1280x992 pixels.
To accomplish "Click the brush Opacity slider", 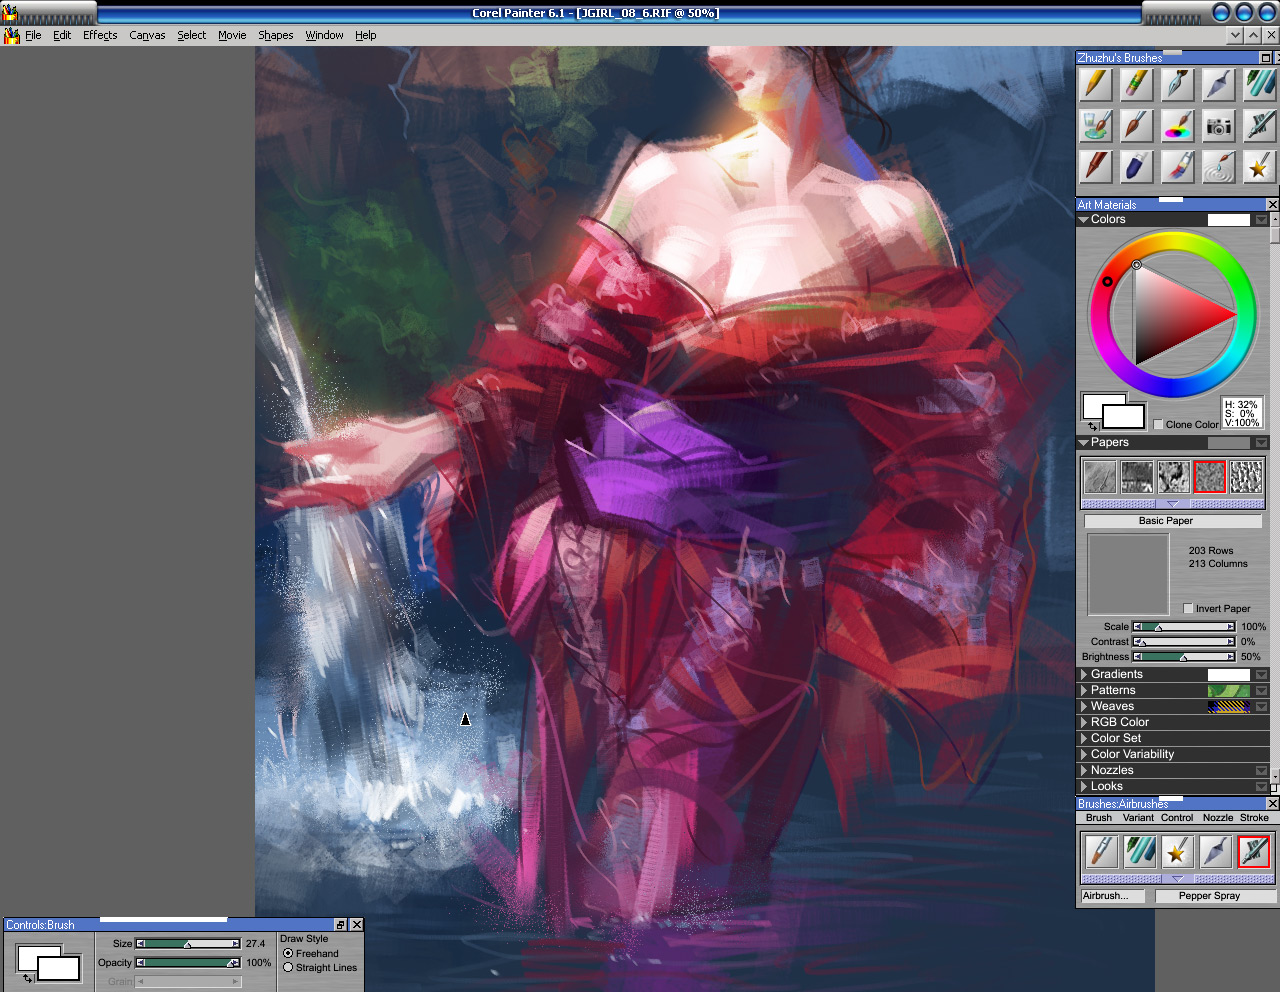I will point(188,963).
